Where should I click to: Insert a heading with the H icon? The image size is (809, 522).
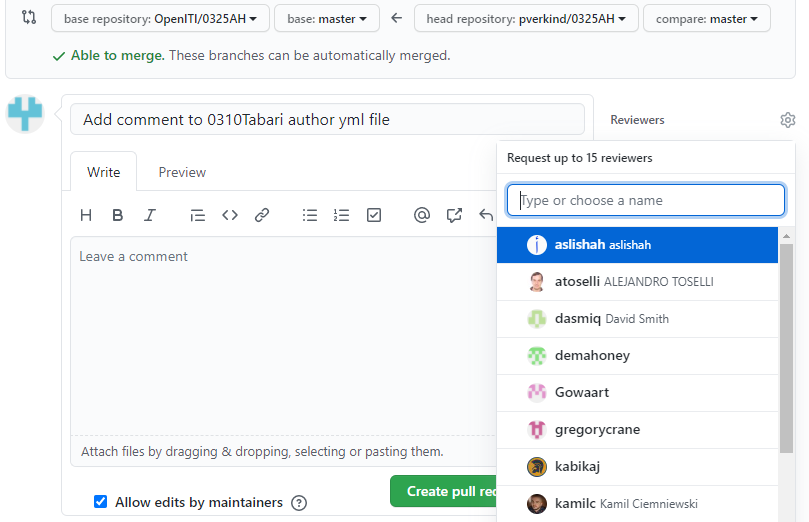[86, 215]
